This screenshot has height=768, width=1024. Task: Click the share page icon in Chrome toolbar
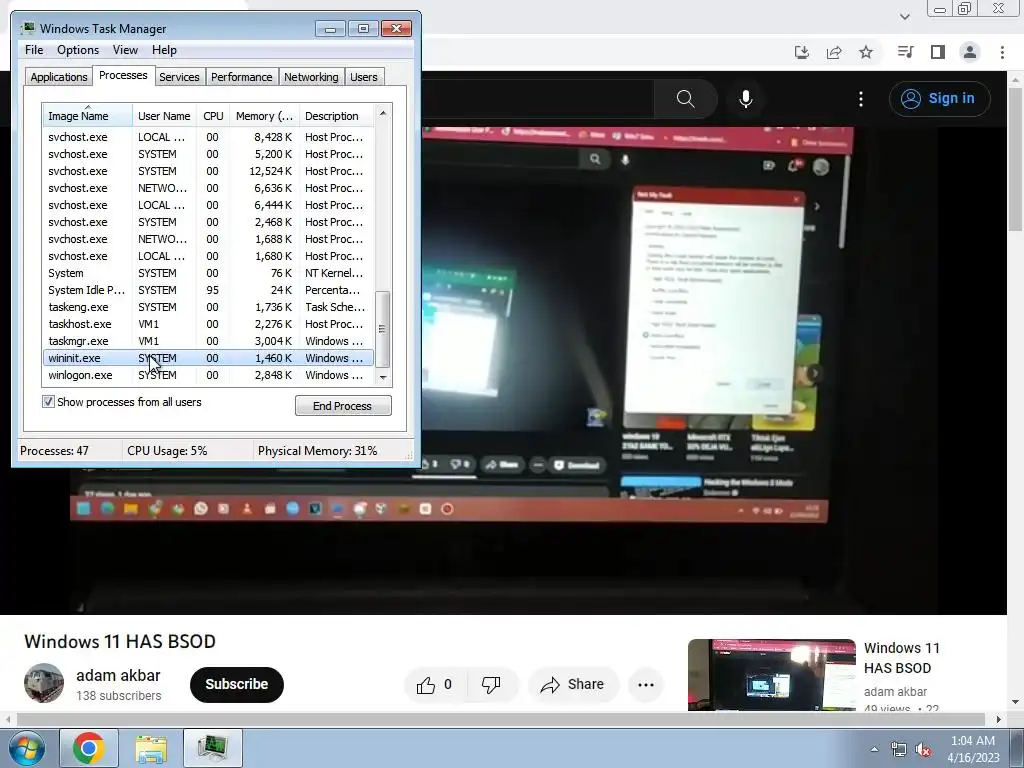tap(834, 52)
